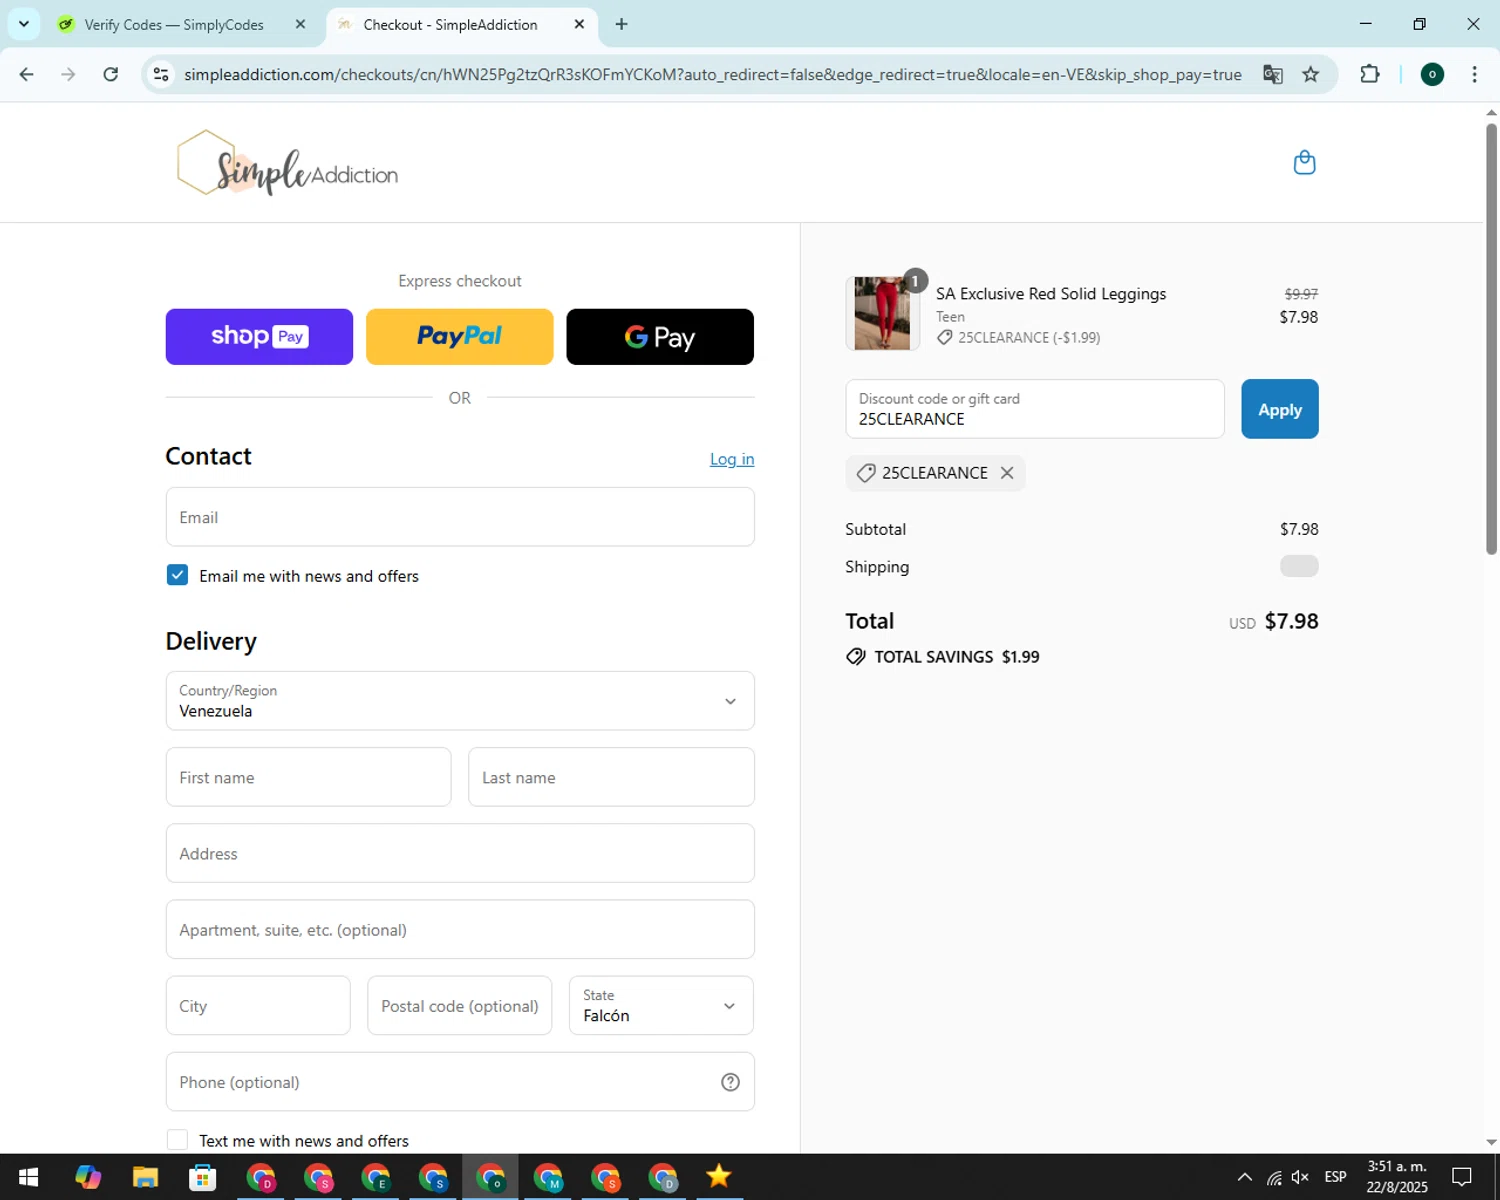The width and height of the screenshot is (1500, 1200).
Task: Show hidden system tray icons
Action: [x=1244, y=1177]
